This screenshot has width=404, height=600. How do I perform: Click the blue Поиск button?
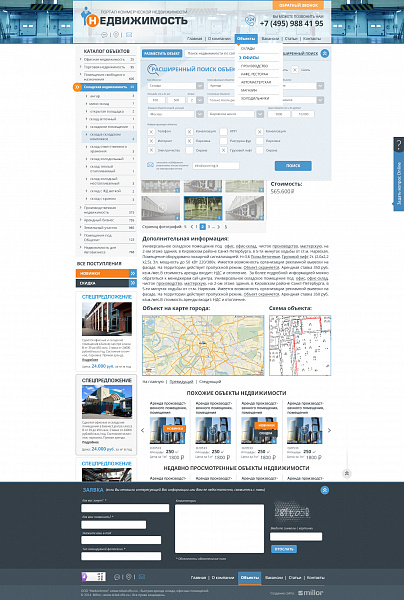tap(293, 166)
